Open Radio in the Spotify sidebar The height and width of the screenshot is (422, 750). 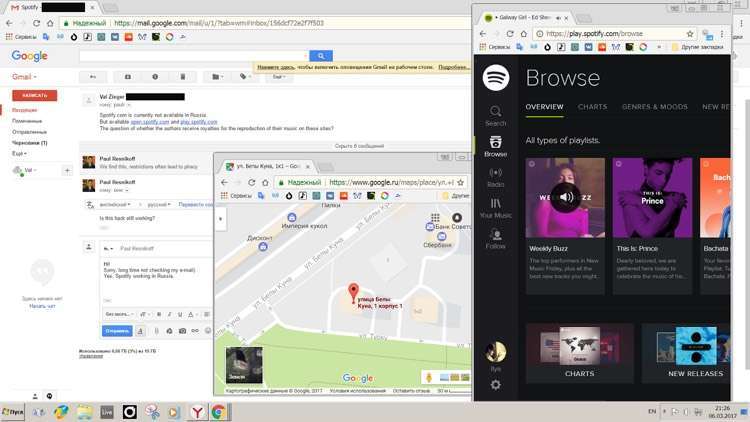496,177
